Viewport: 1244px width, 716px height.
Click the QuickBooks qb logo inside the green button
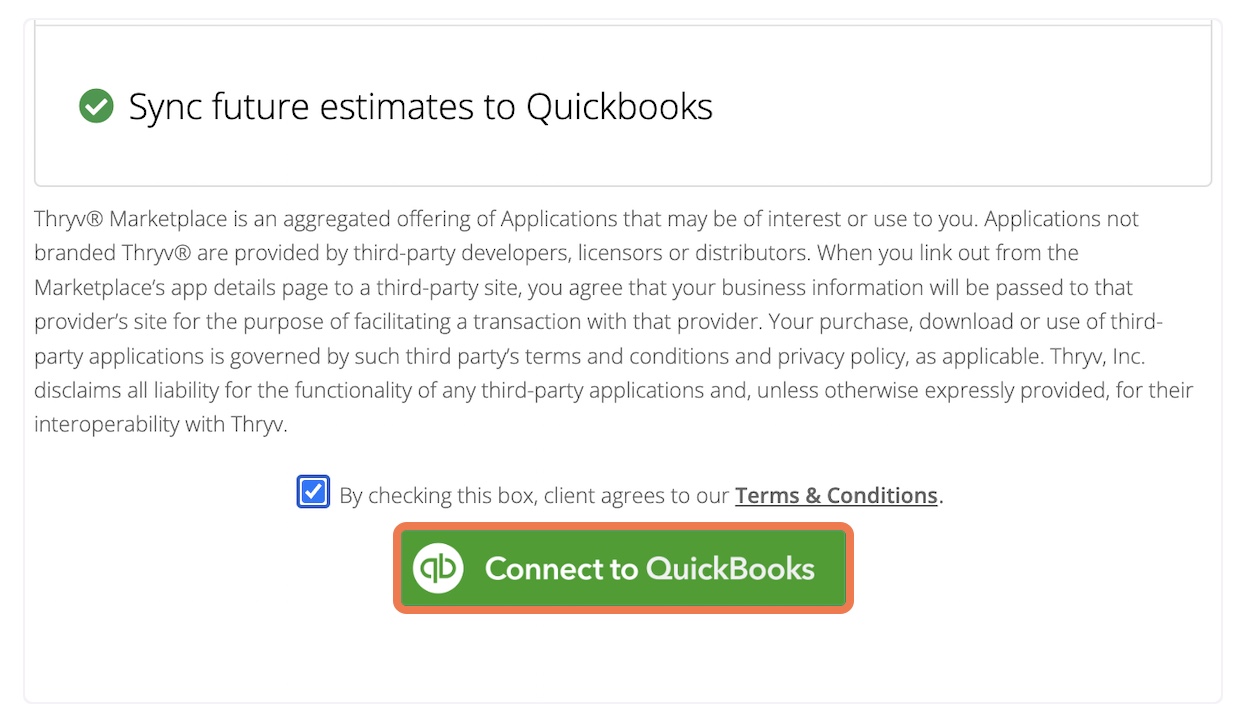tap(438, 568)
